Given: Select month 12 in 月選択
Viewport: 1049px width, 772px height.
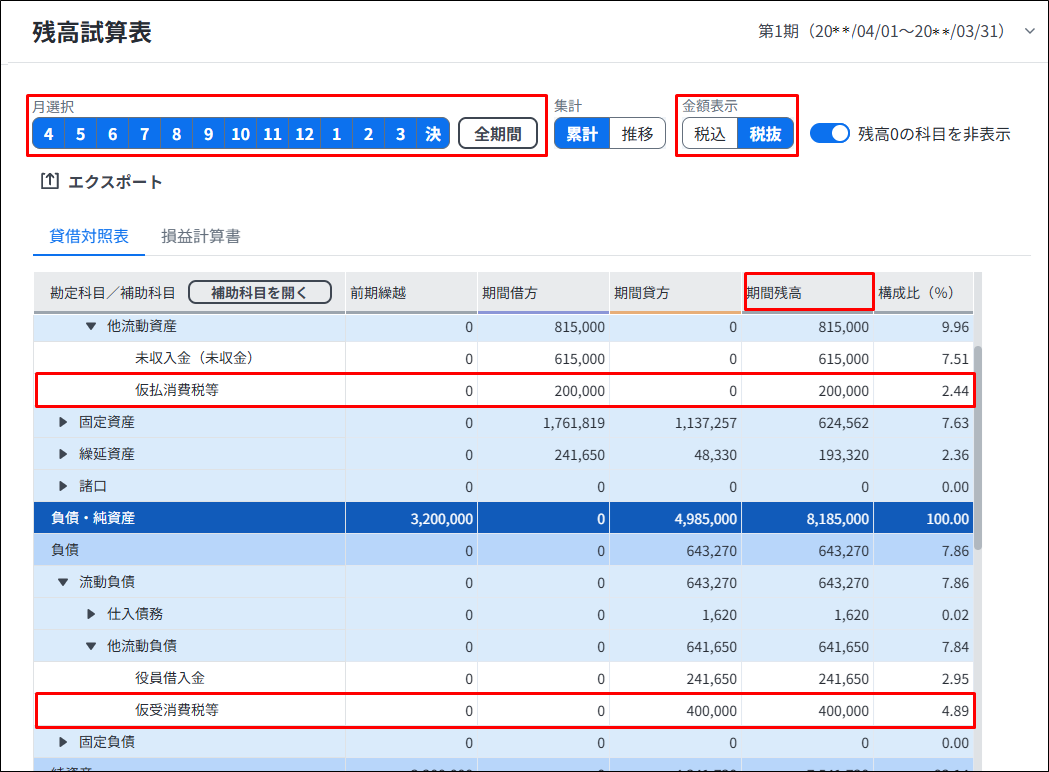Looking at the screenshot, I should coord(304,134).
